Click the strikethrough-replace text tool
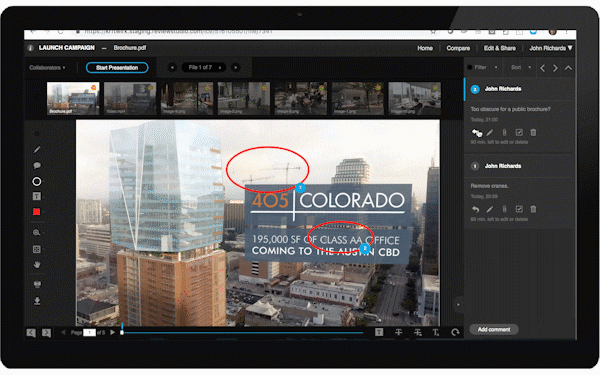Image resolution: width=600 pixels, height=375 pixels. [x=417, y=332]
